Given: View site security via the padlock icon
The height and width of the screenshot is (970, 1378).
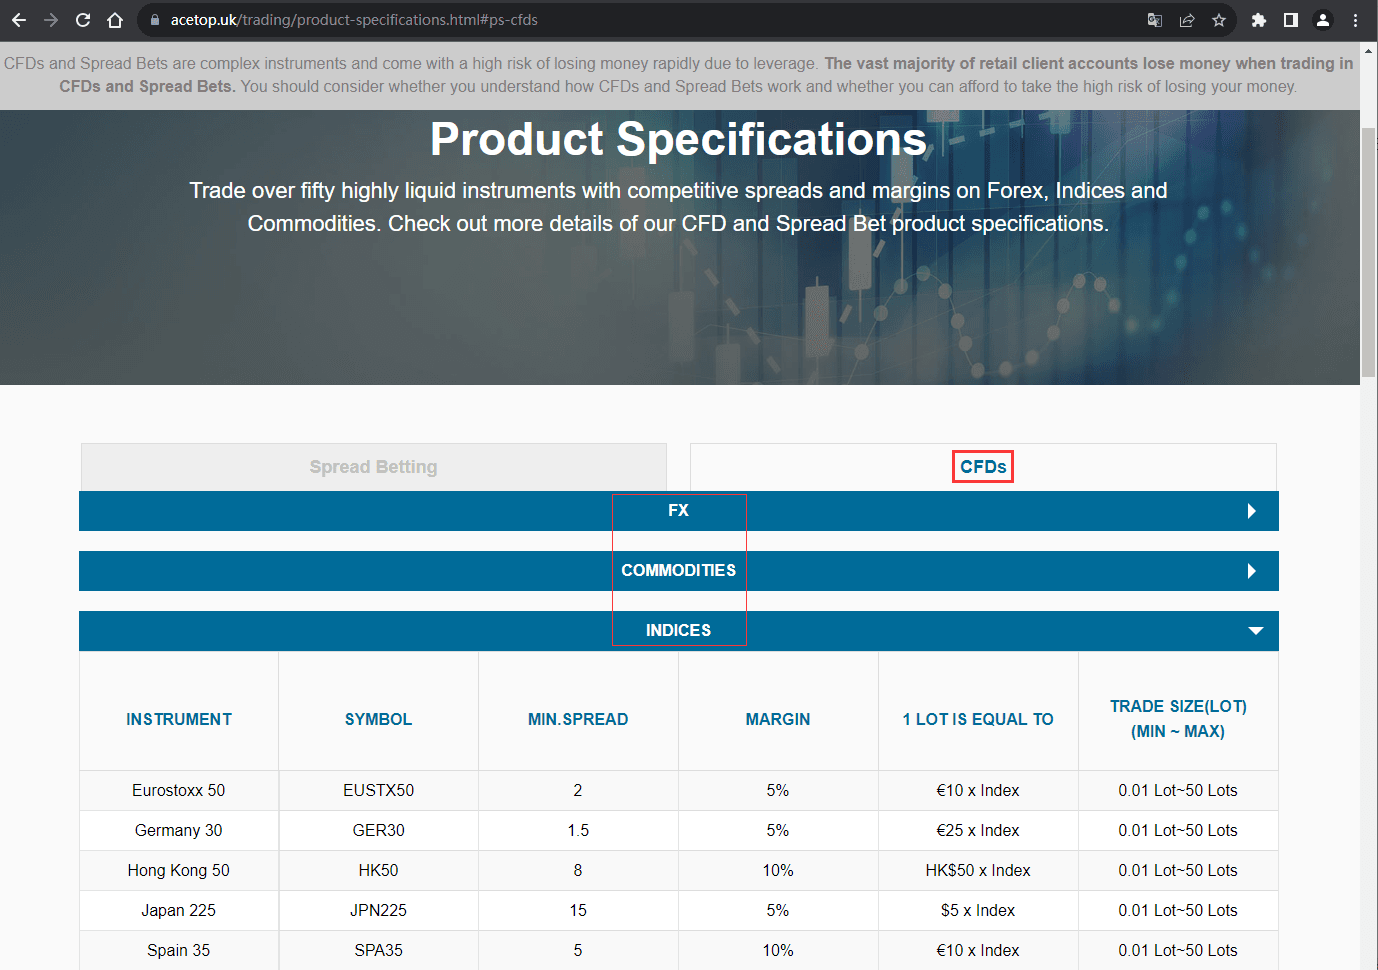Looking at the screenshot, I should (155, 20).
